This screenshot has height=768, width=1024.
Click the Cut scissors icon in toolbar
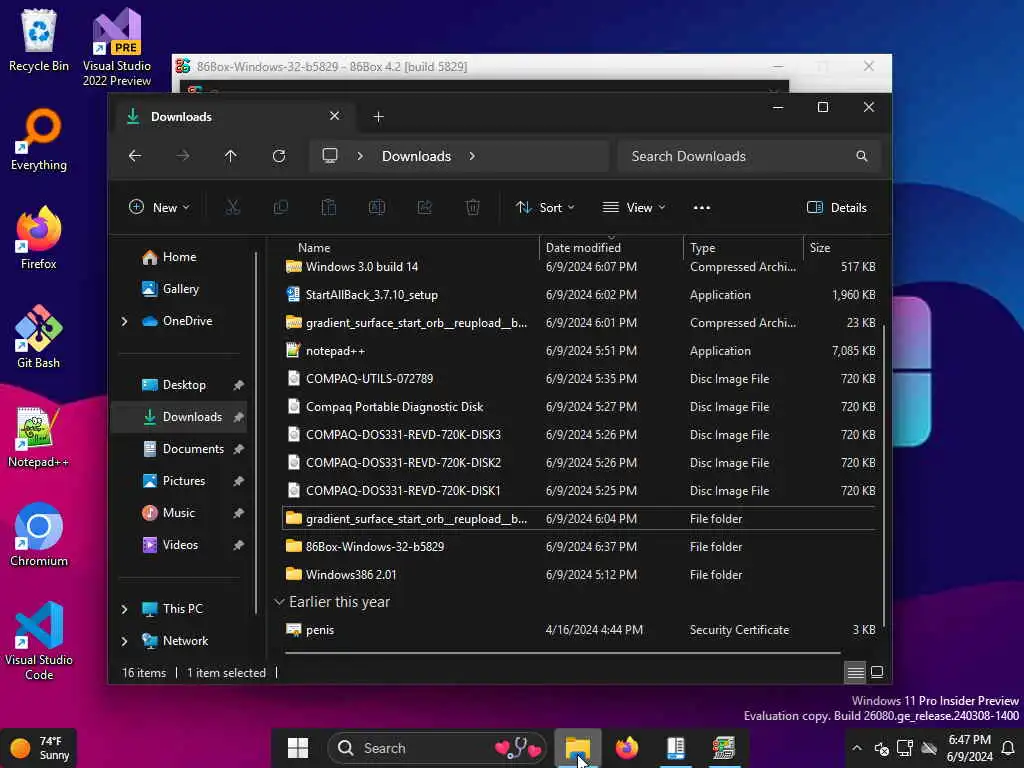pyautogui.click(x=232, y=208)
